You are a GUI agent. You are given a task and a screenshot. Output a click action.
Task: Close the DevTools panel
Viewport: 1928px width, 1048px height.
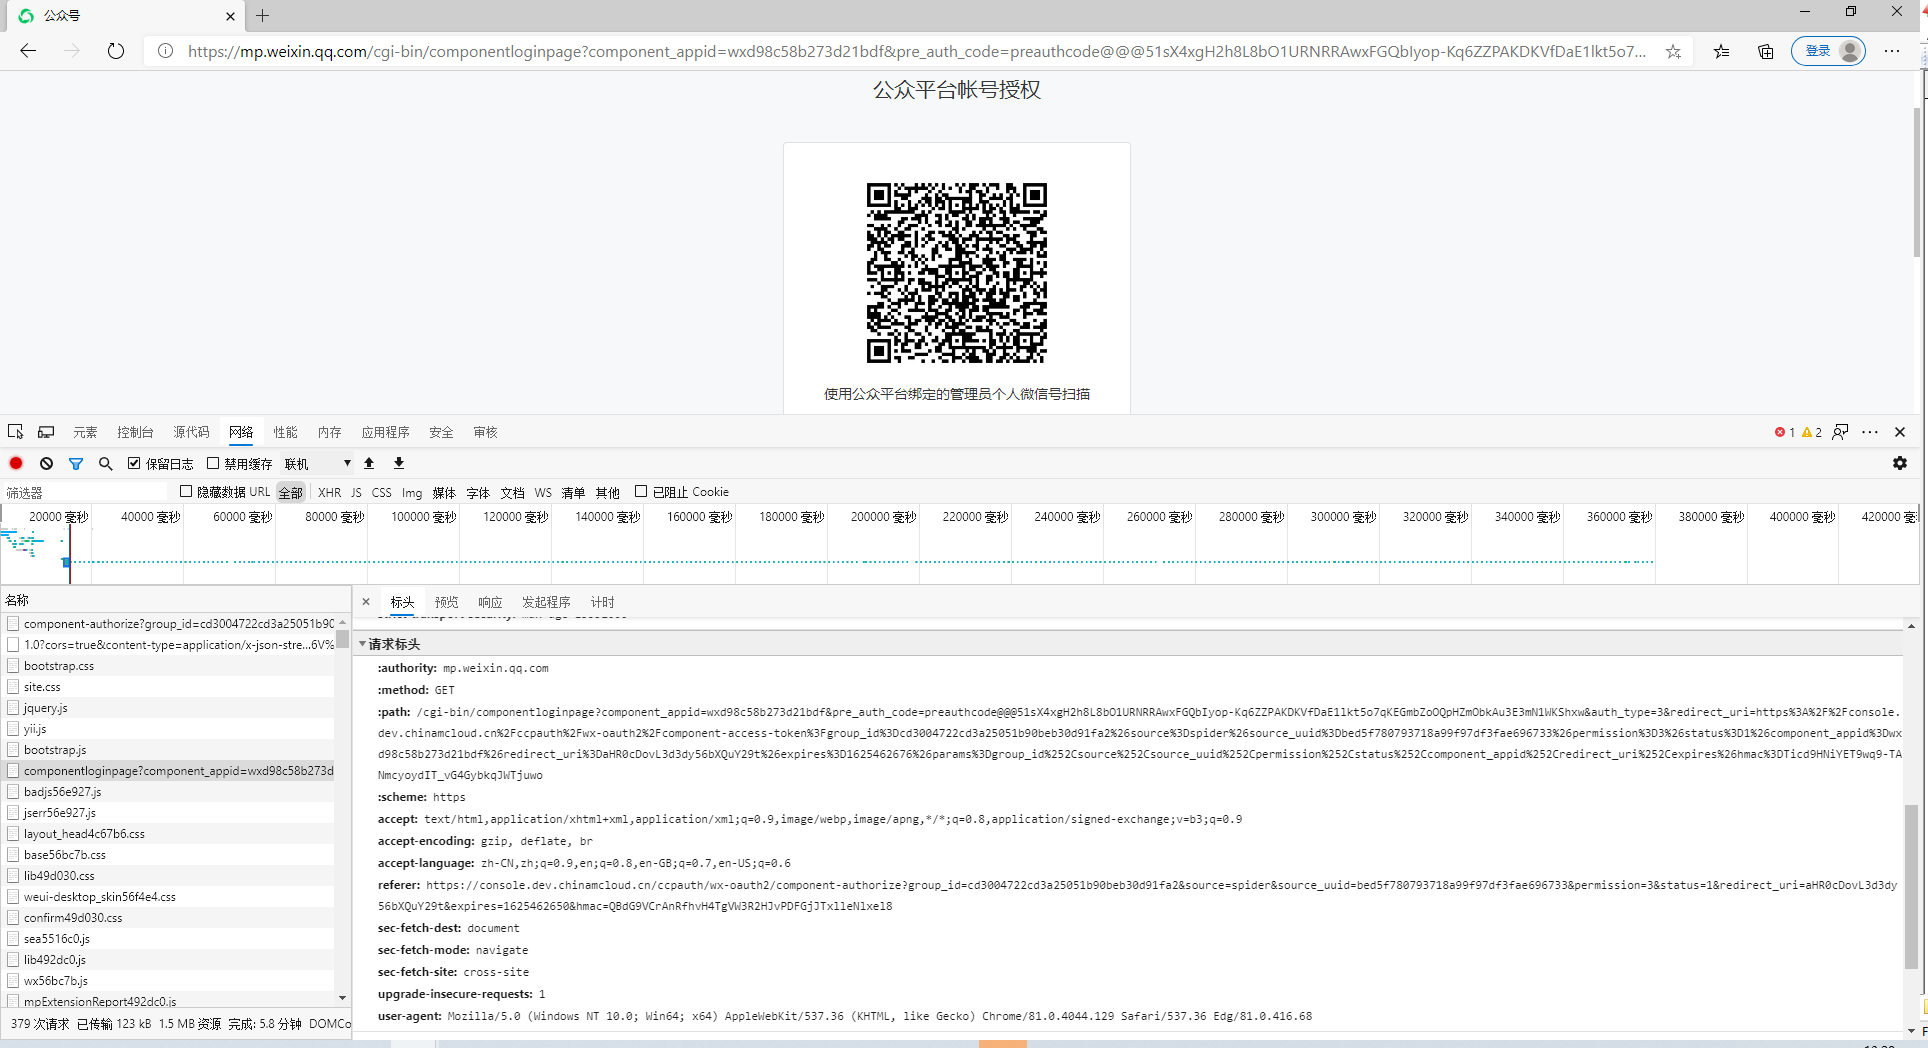(x=1900, y=432)
